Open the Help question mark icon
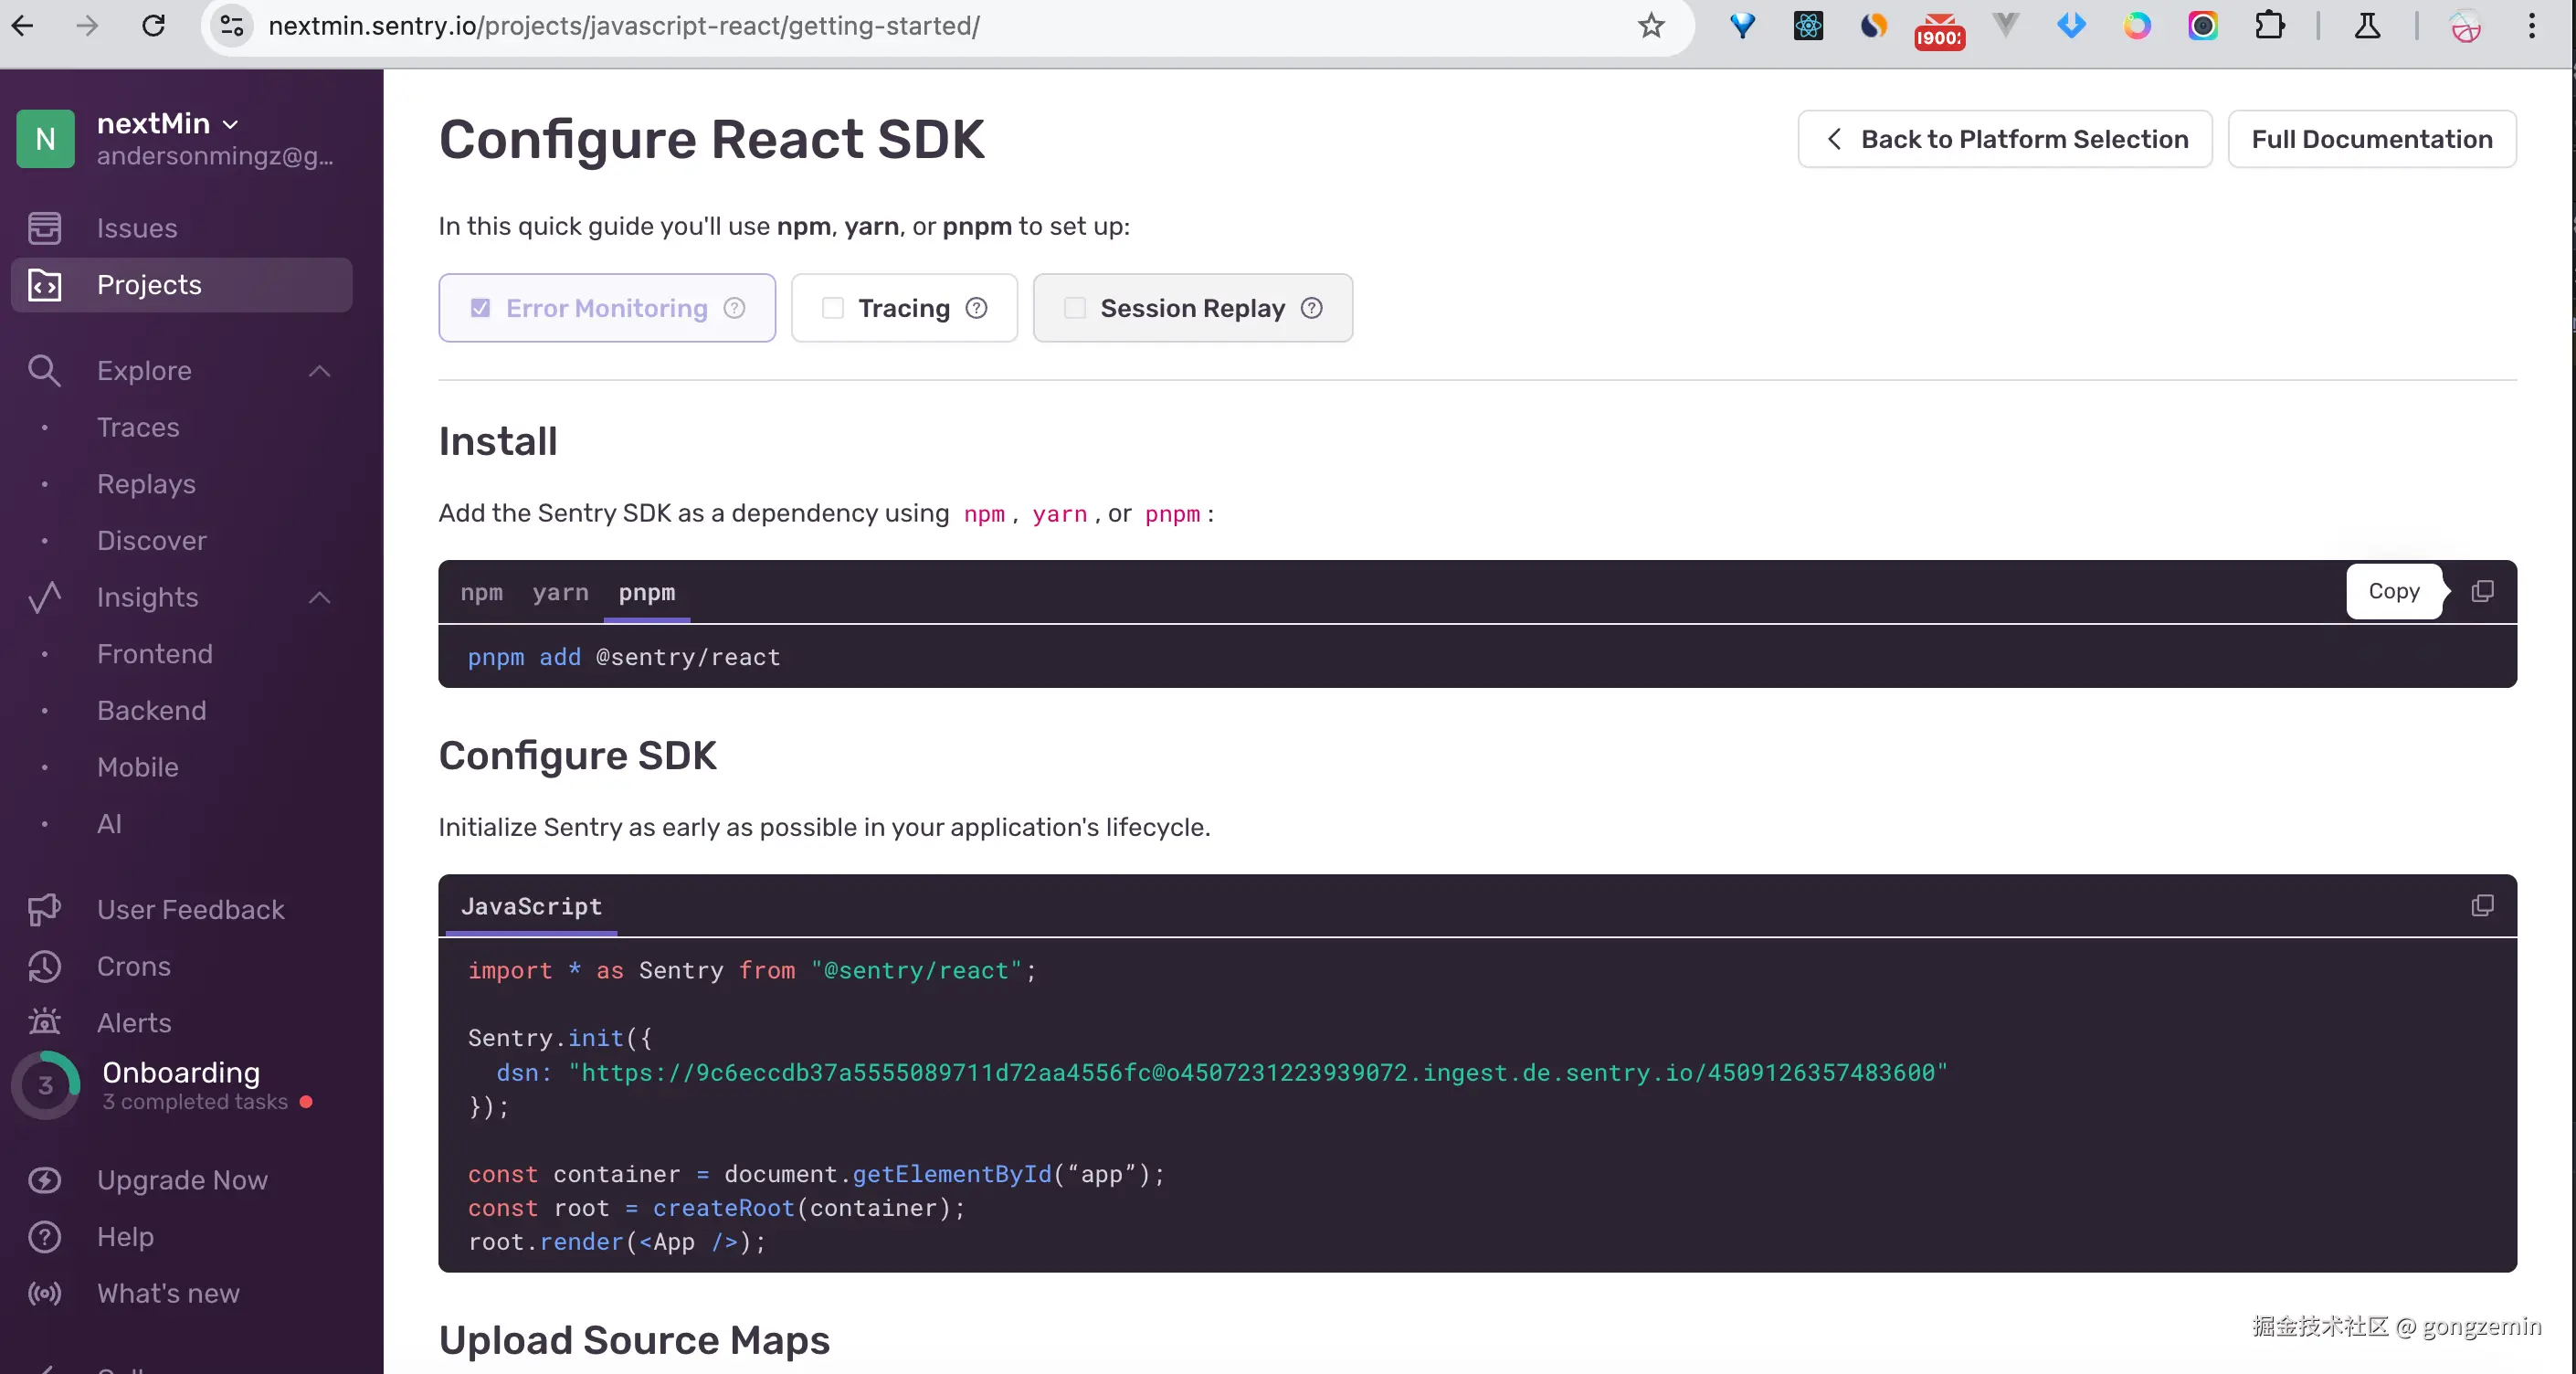This screenshot has width=2576, height=1374. [44, 1236]
